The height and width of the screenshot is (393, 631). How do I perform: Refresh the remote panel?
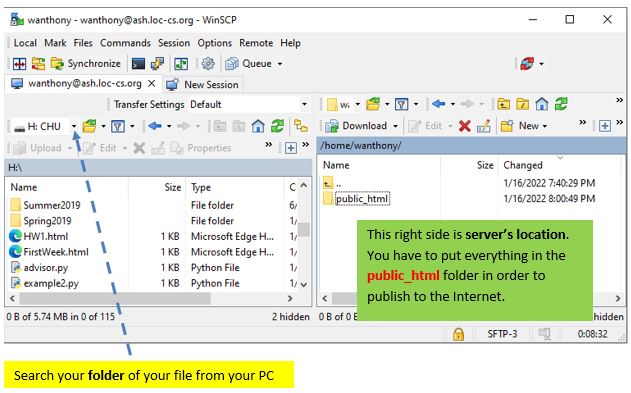coord(561,104)
